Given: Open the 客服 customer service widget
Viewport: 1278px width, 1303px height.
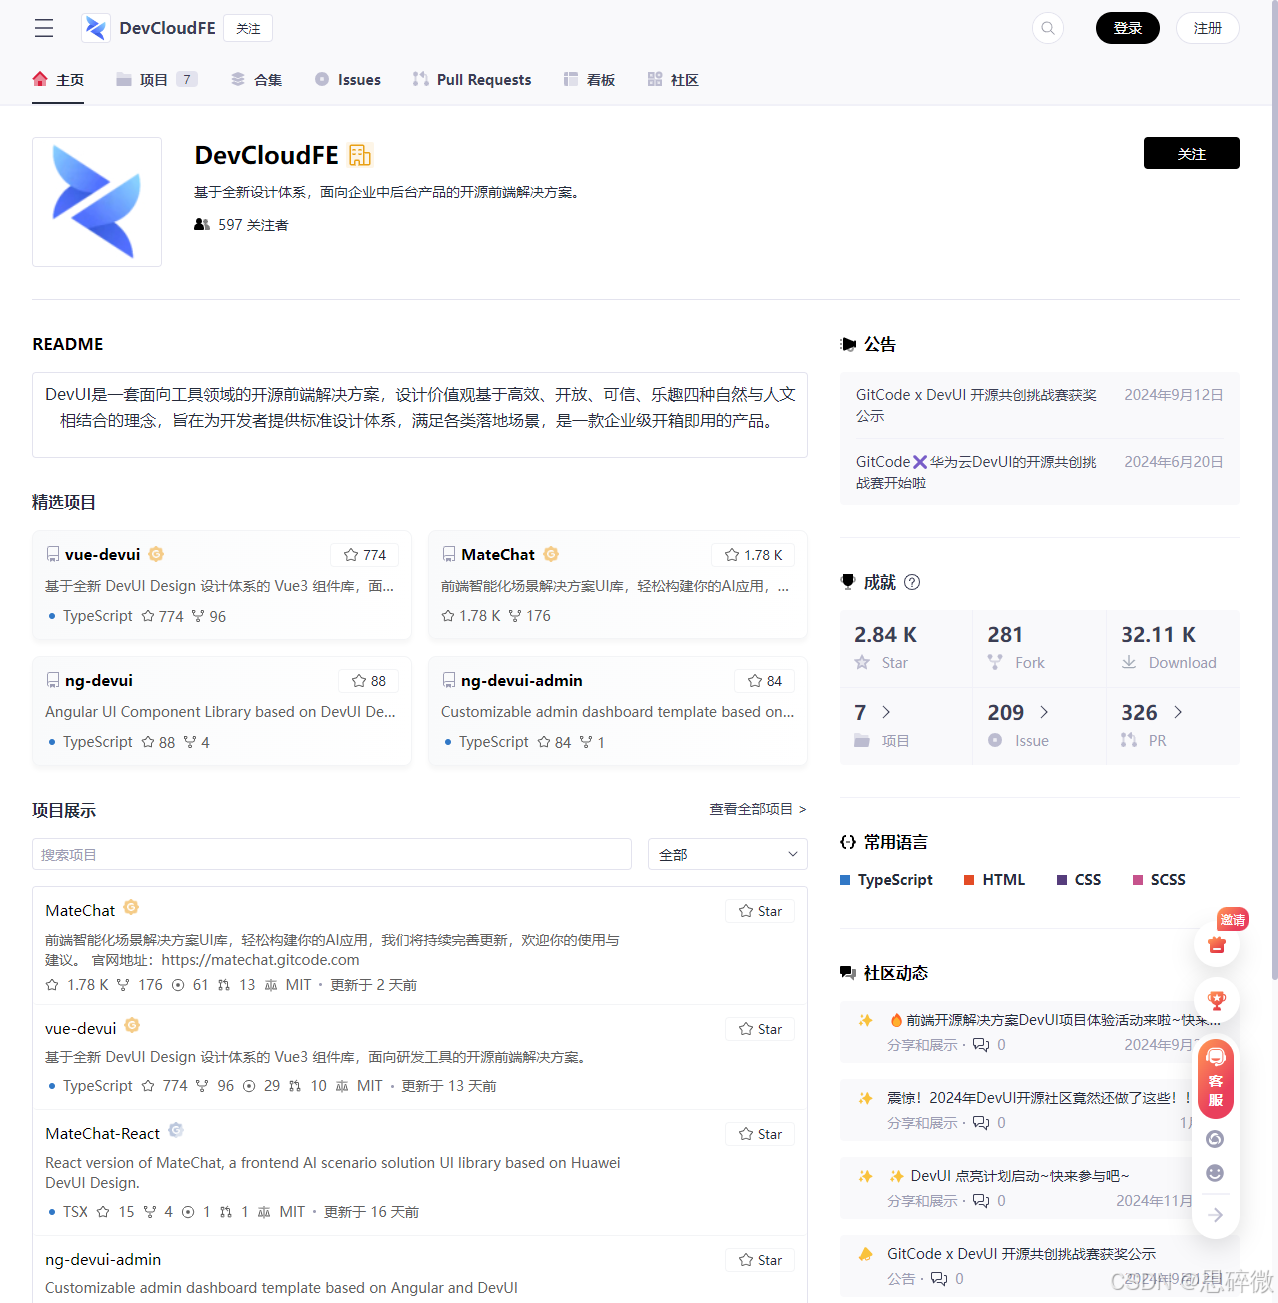Looking at the screenshot, I should (x=1216, y=1079).
